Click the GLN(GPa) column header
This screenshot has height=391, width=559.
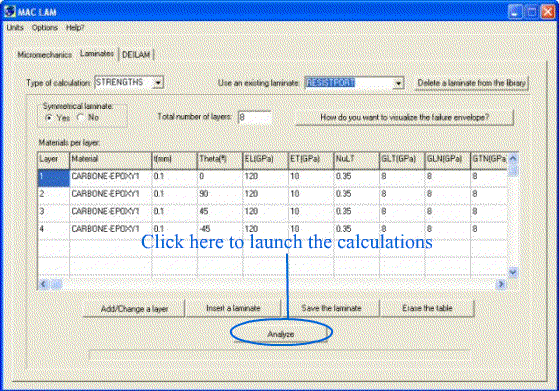point(447,161)
